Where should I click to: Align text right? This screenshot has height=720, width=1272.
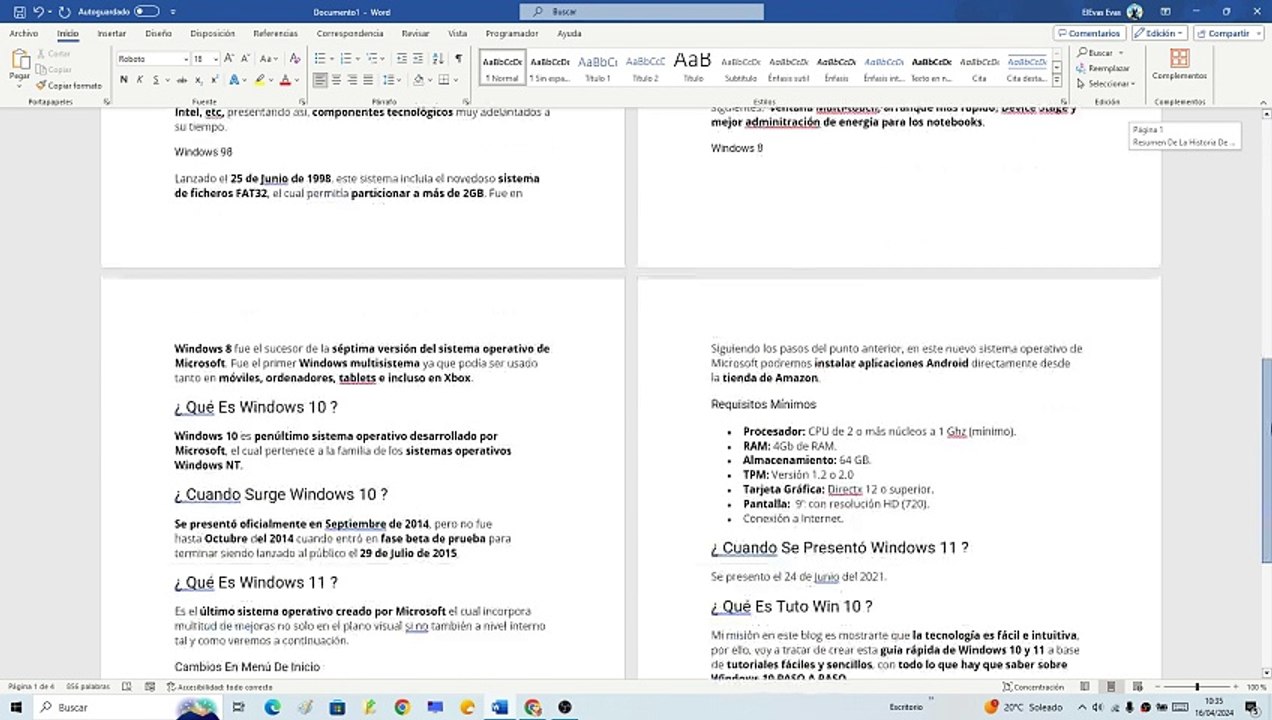click(x=352, y=80)
